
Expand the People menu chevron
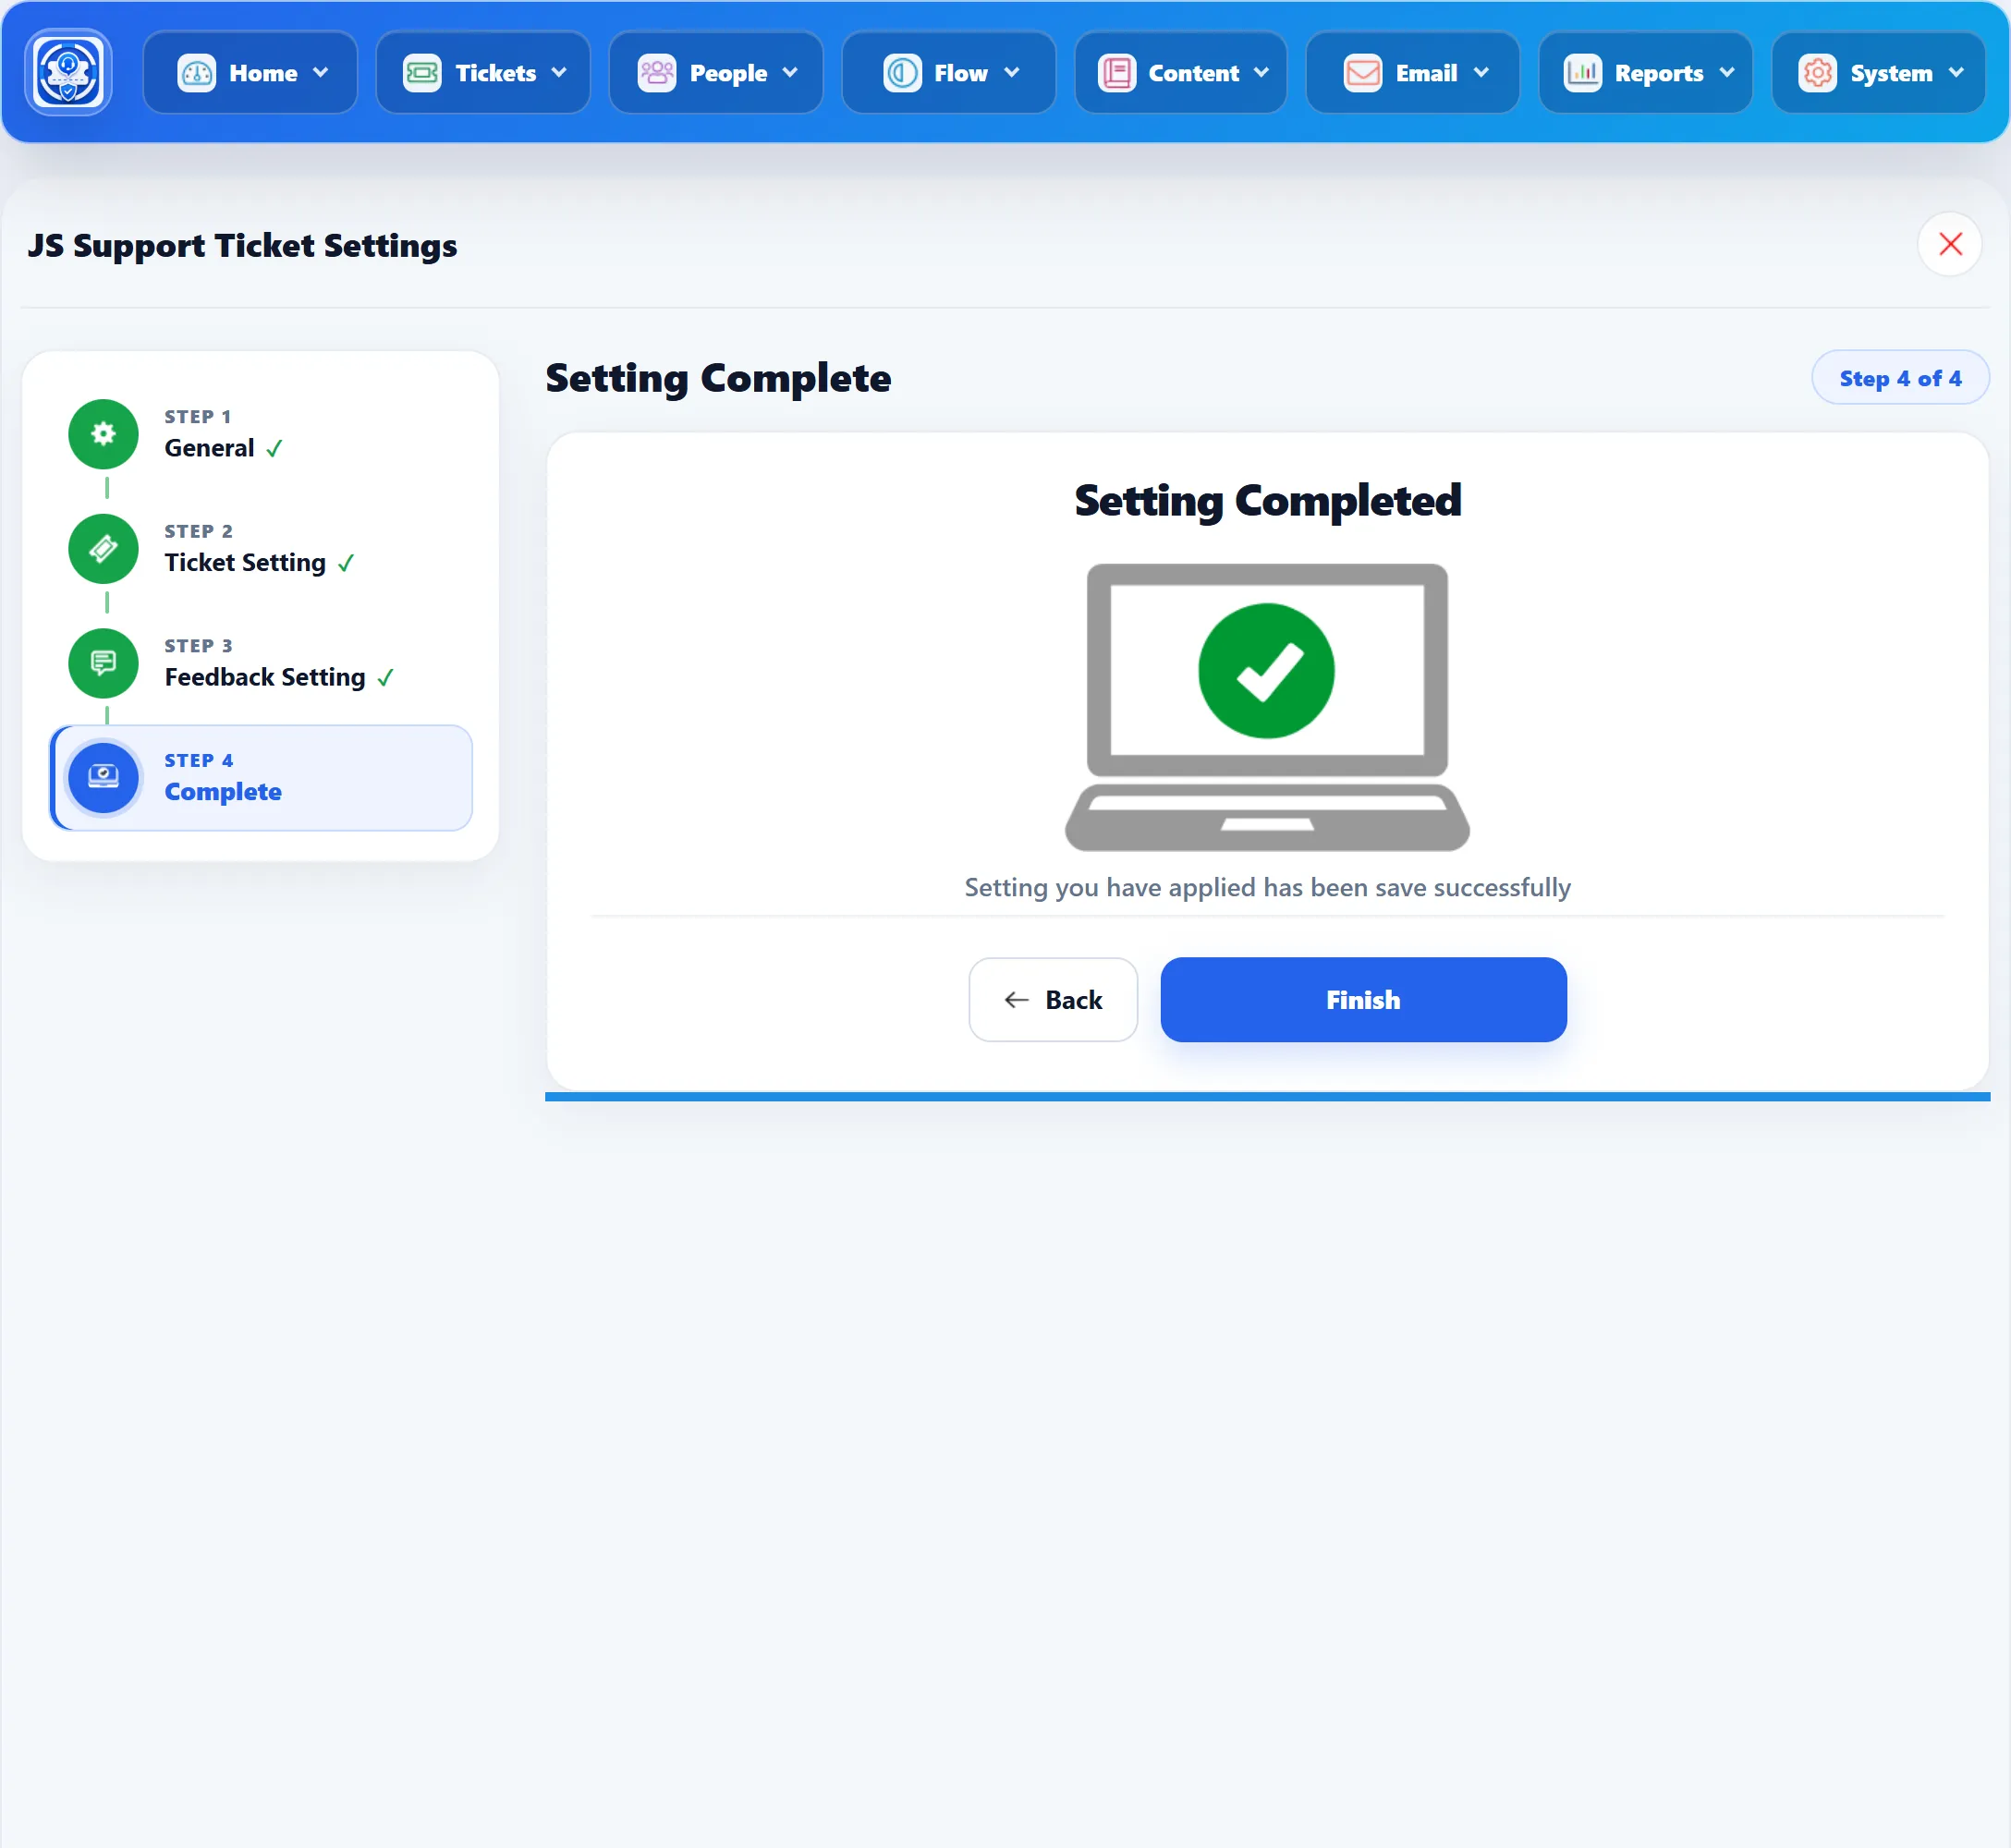pyautogui.click(x=790, y=73)
